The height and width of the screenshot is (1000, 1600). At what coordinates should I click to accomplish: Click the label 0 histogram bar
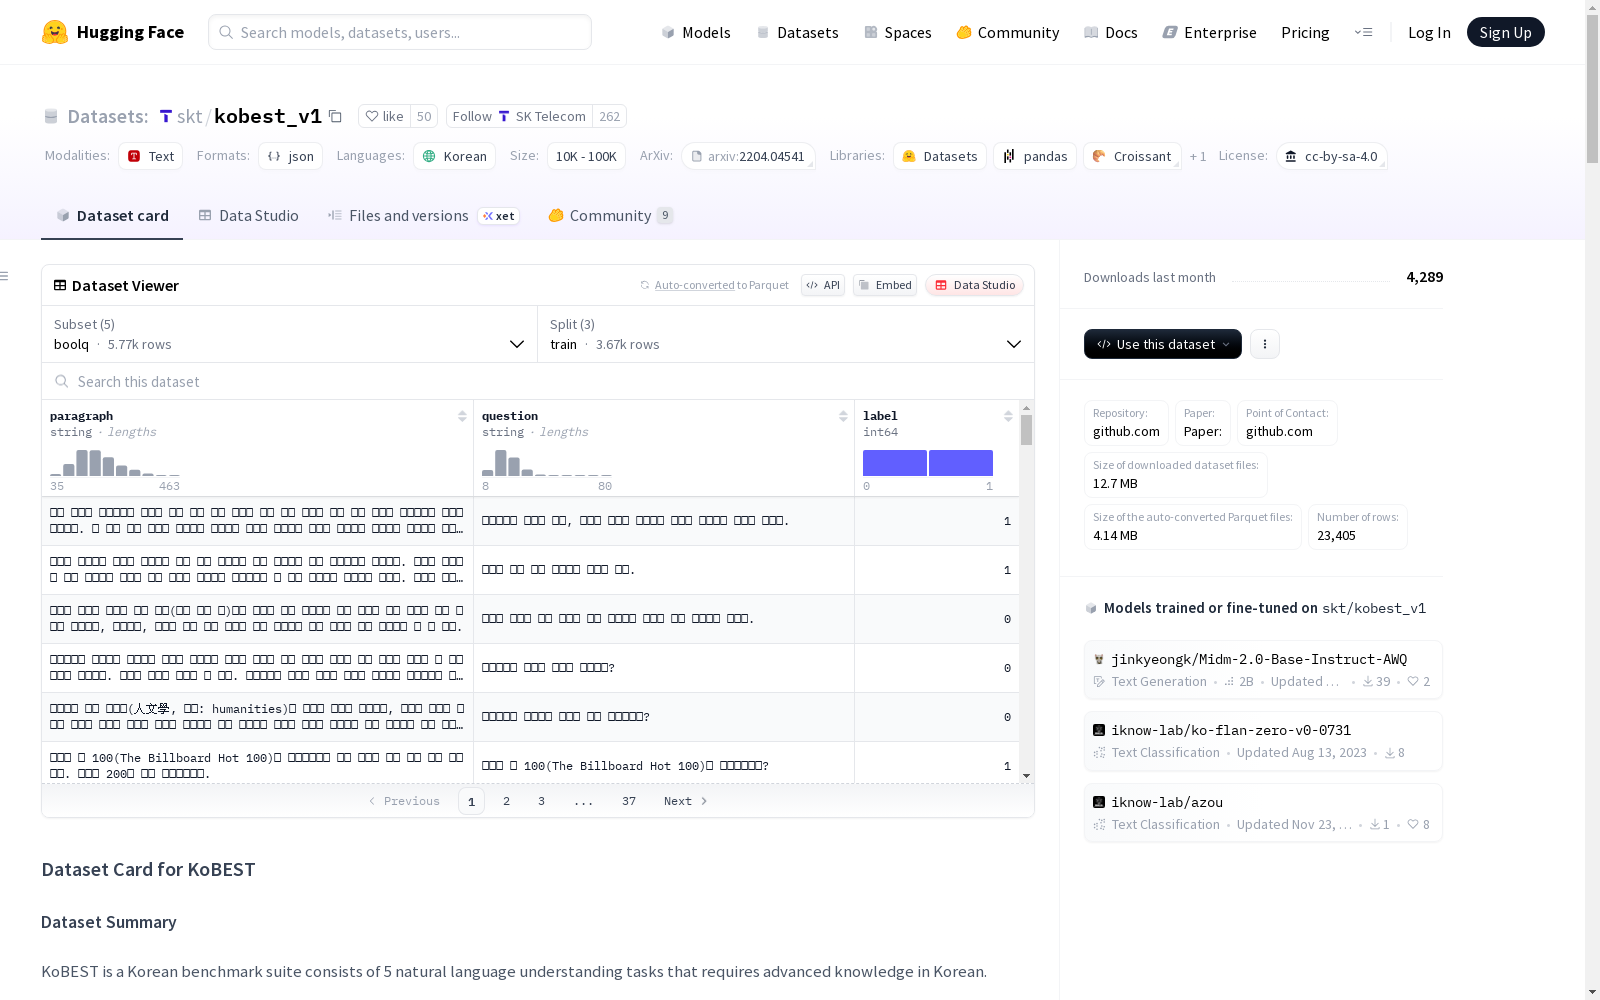894,463
